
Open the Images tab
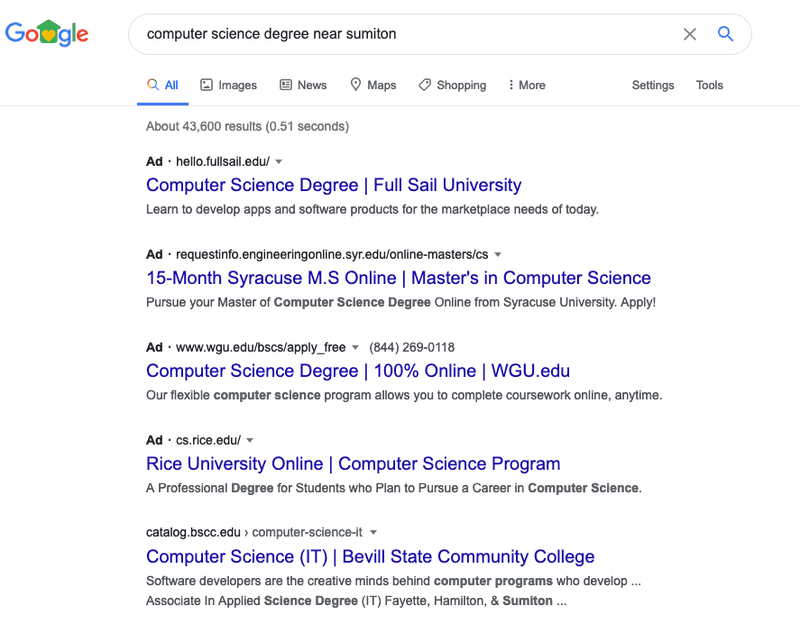[x=228, y=85]
